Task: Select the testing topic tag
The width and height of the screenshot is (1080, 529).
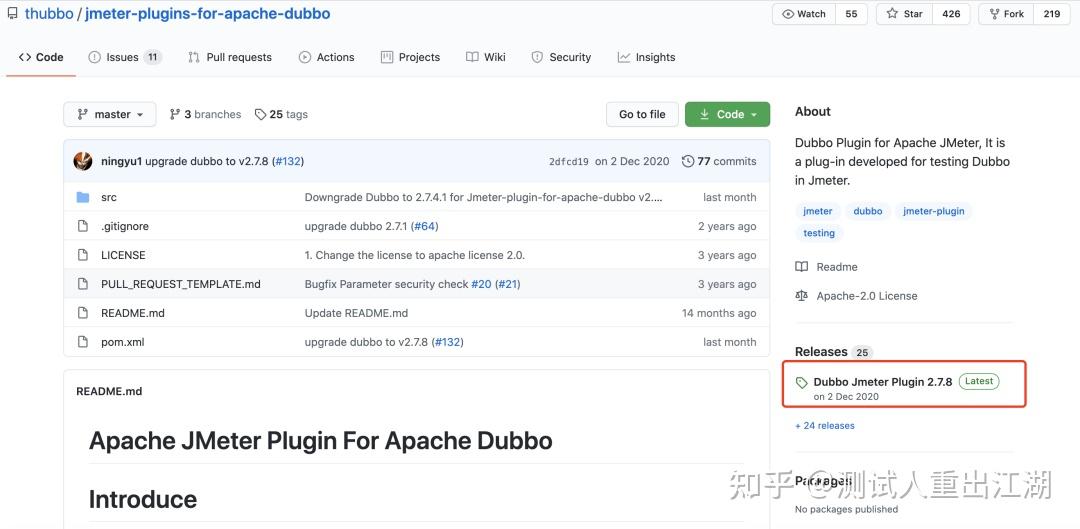Action: point(819,233)
